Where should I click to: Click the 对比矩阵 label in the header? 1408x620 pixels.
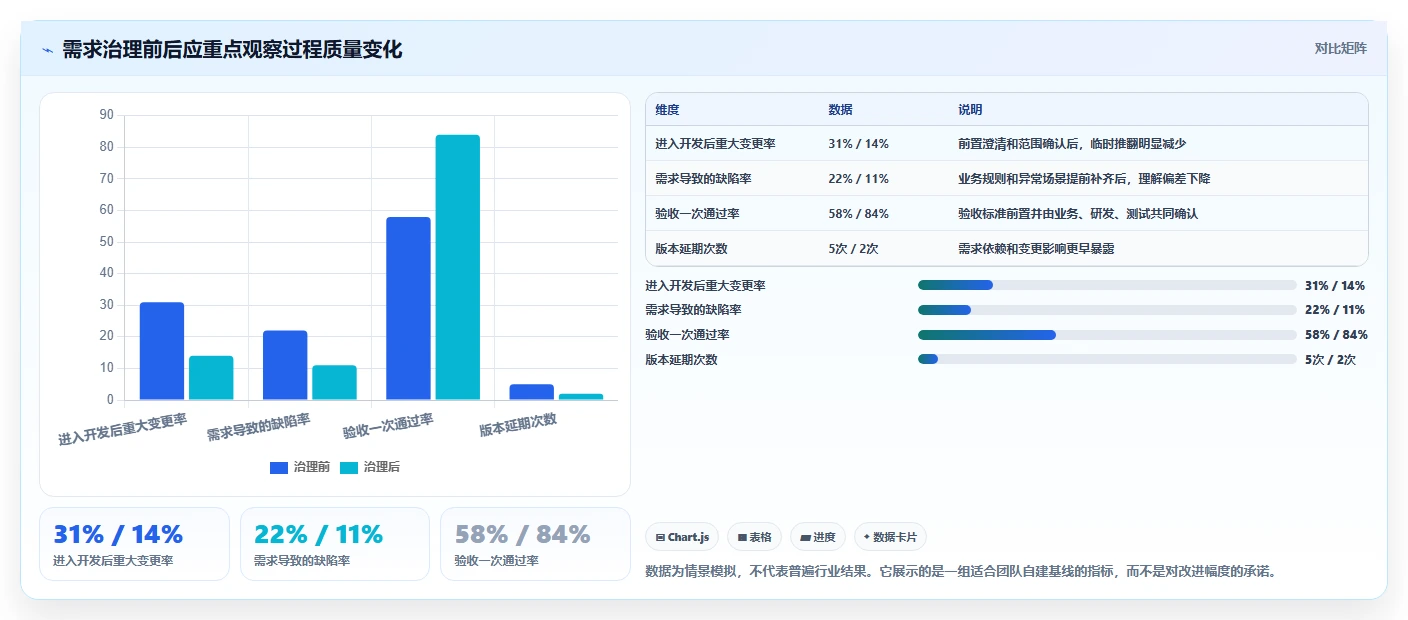coord(1340,48)
